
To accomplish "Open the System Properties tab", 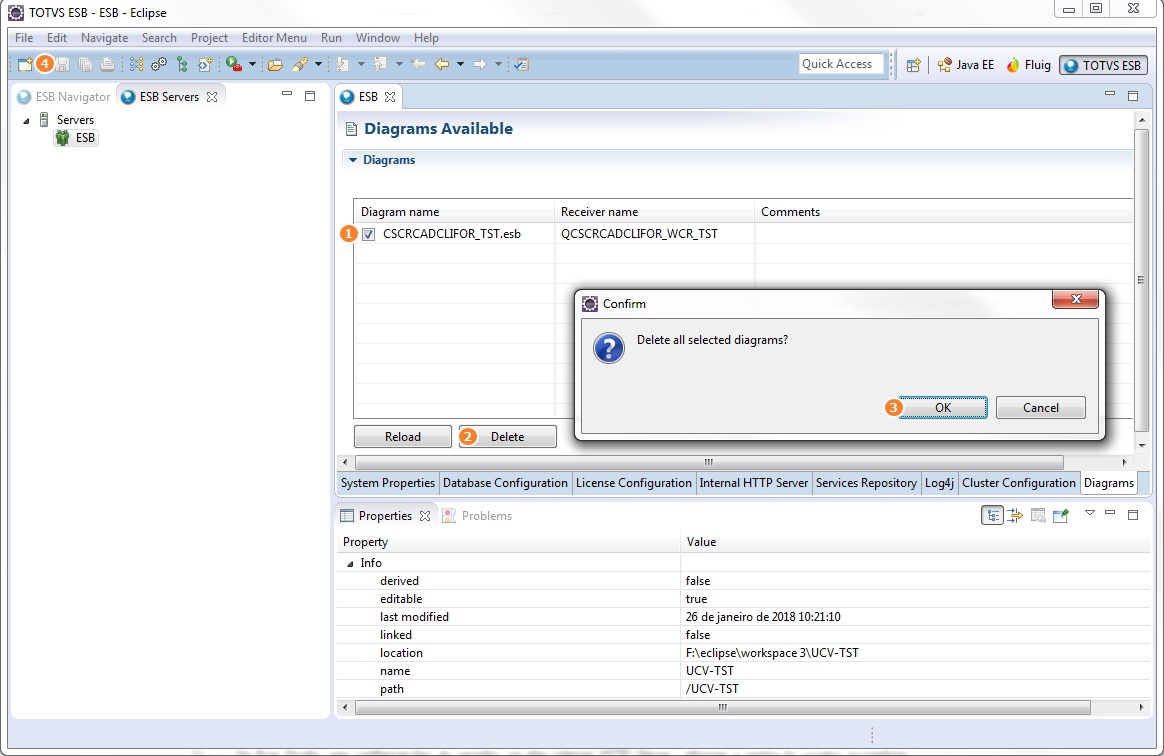I will (x=388, y=483).
